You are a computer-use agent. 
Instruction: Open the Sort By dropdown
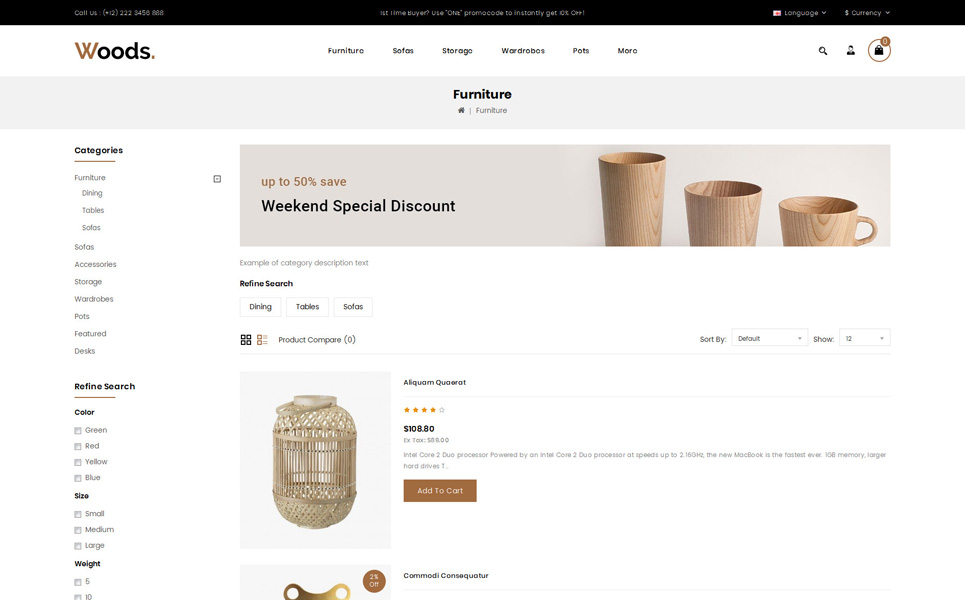coord(769,338)
